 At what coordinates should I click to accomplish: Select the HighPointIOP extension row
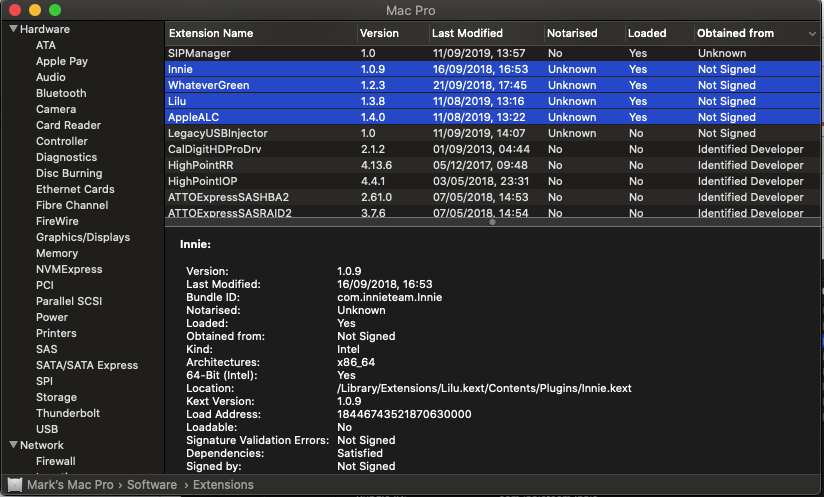point(493,181)
